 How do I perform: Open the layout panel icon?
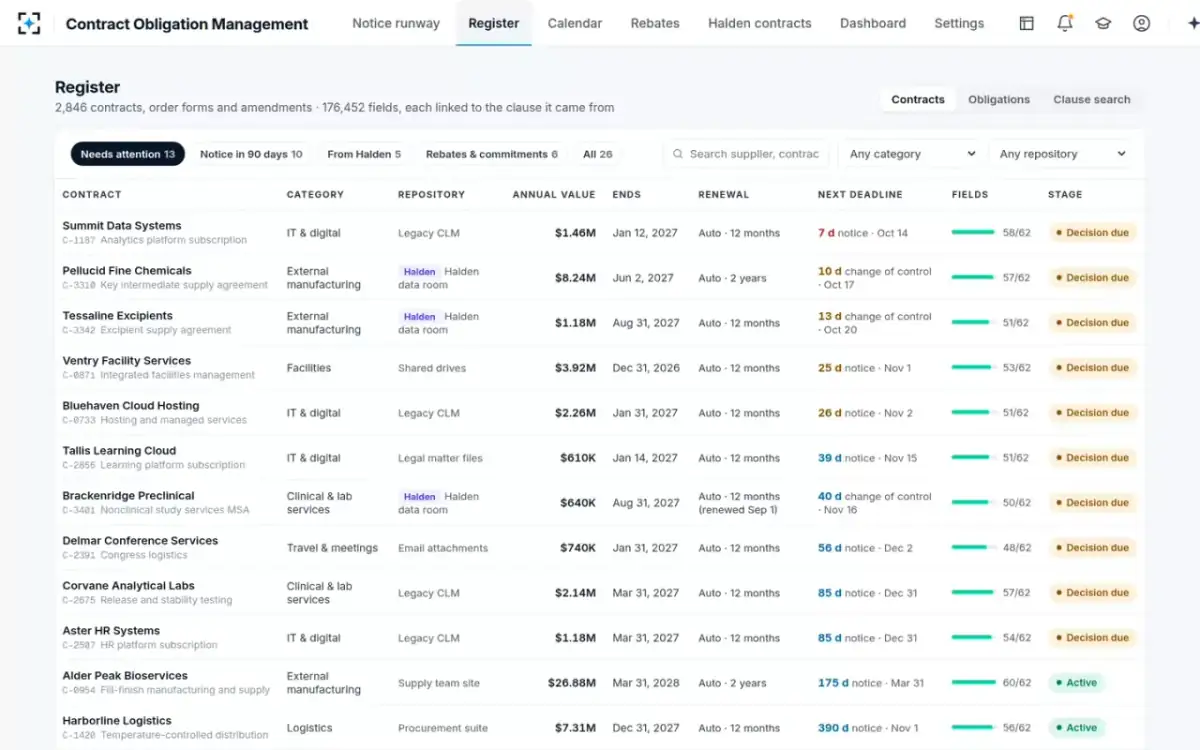1026,23
